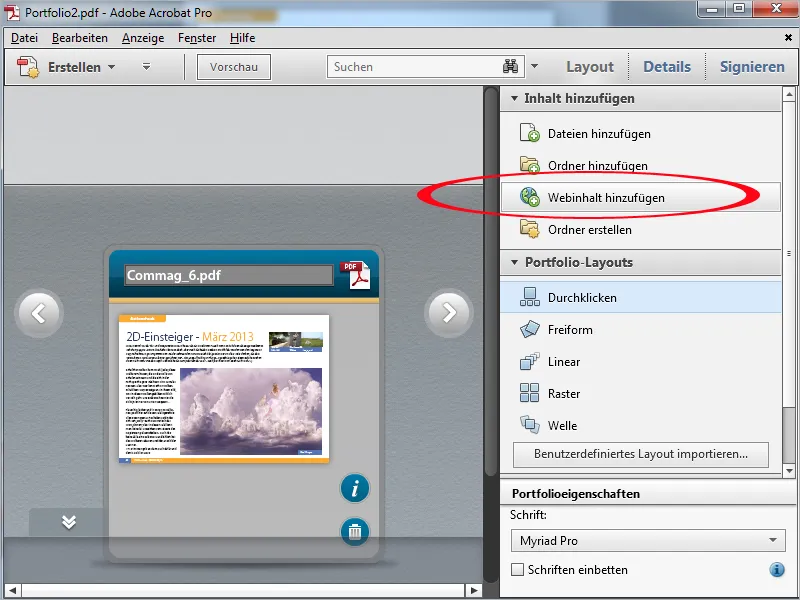Open the search options dropdown arrow
800x600 pixels.
(535, 66)
